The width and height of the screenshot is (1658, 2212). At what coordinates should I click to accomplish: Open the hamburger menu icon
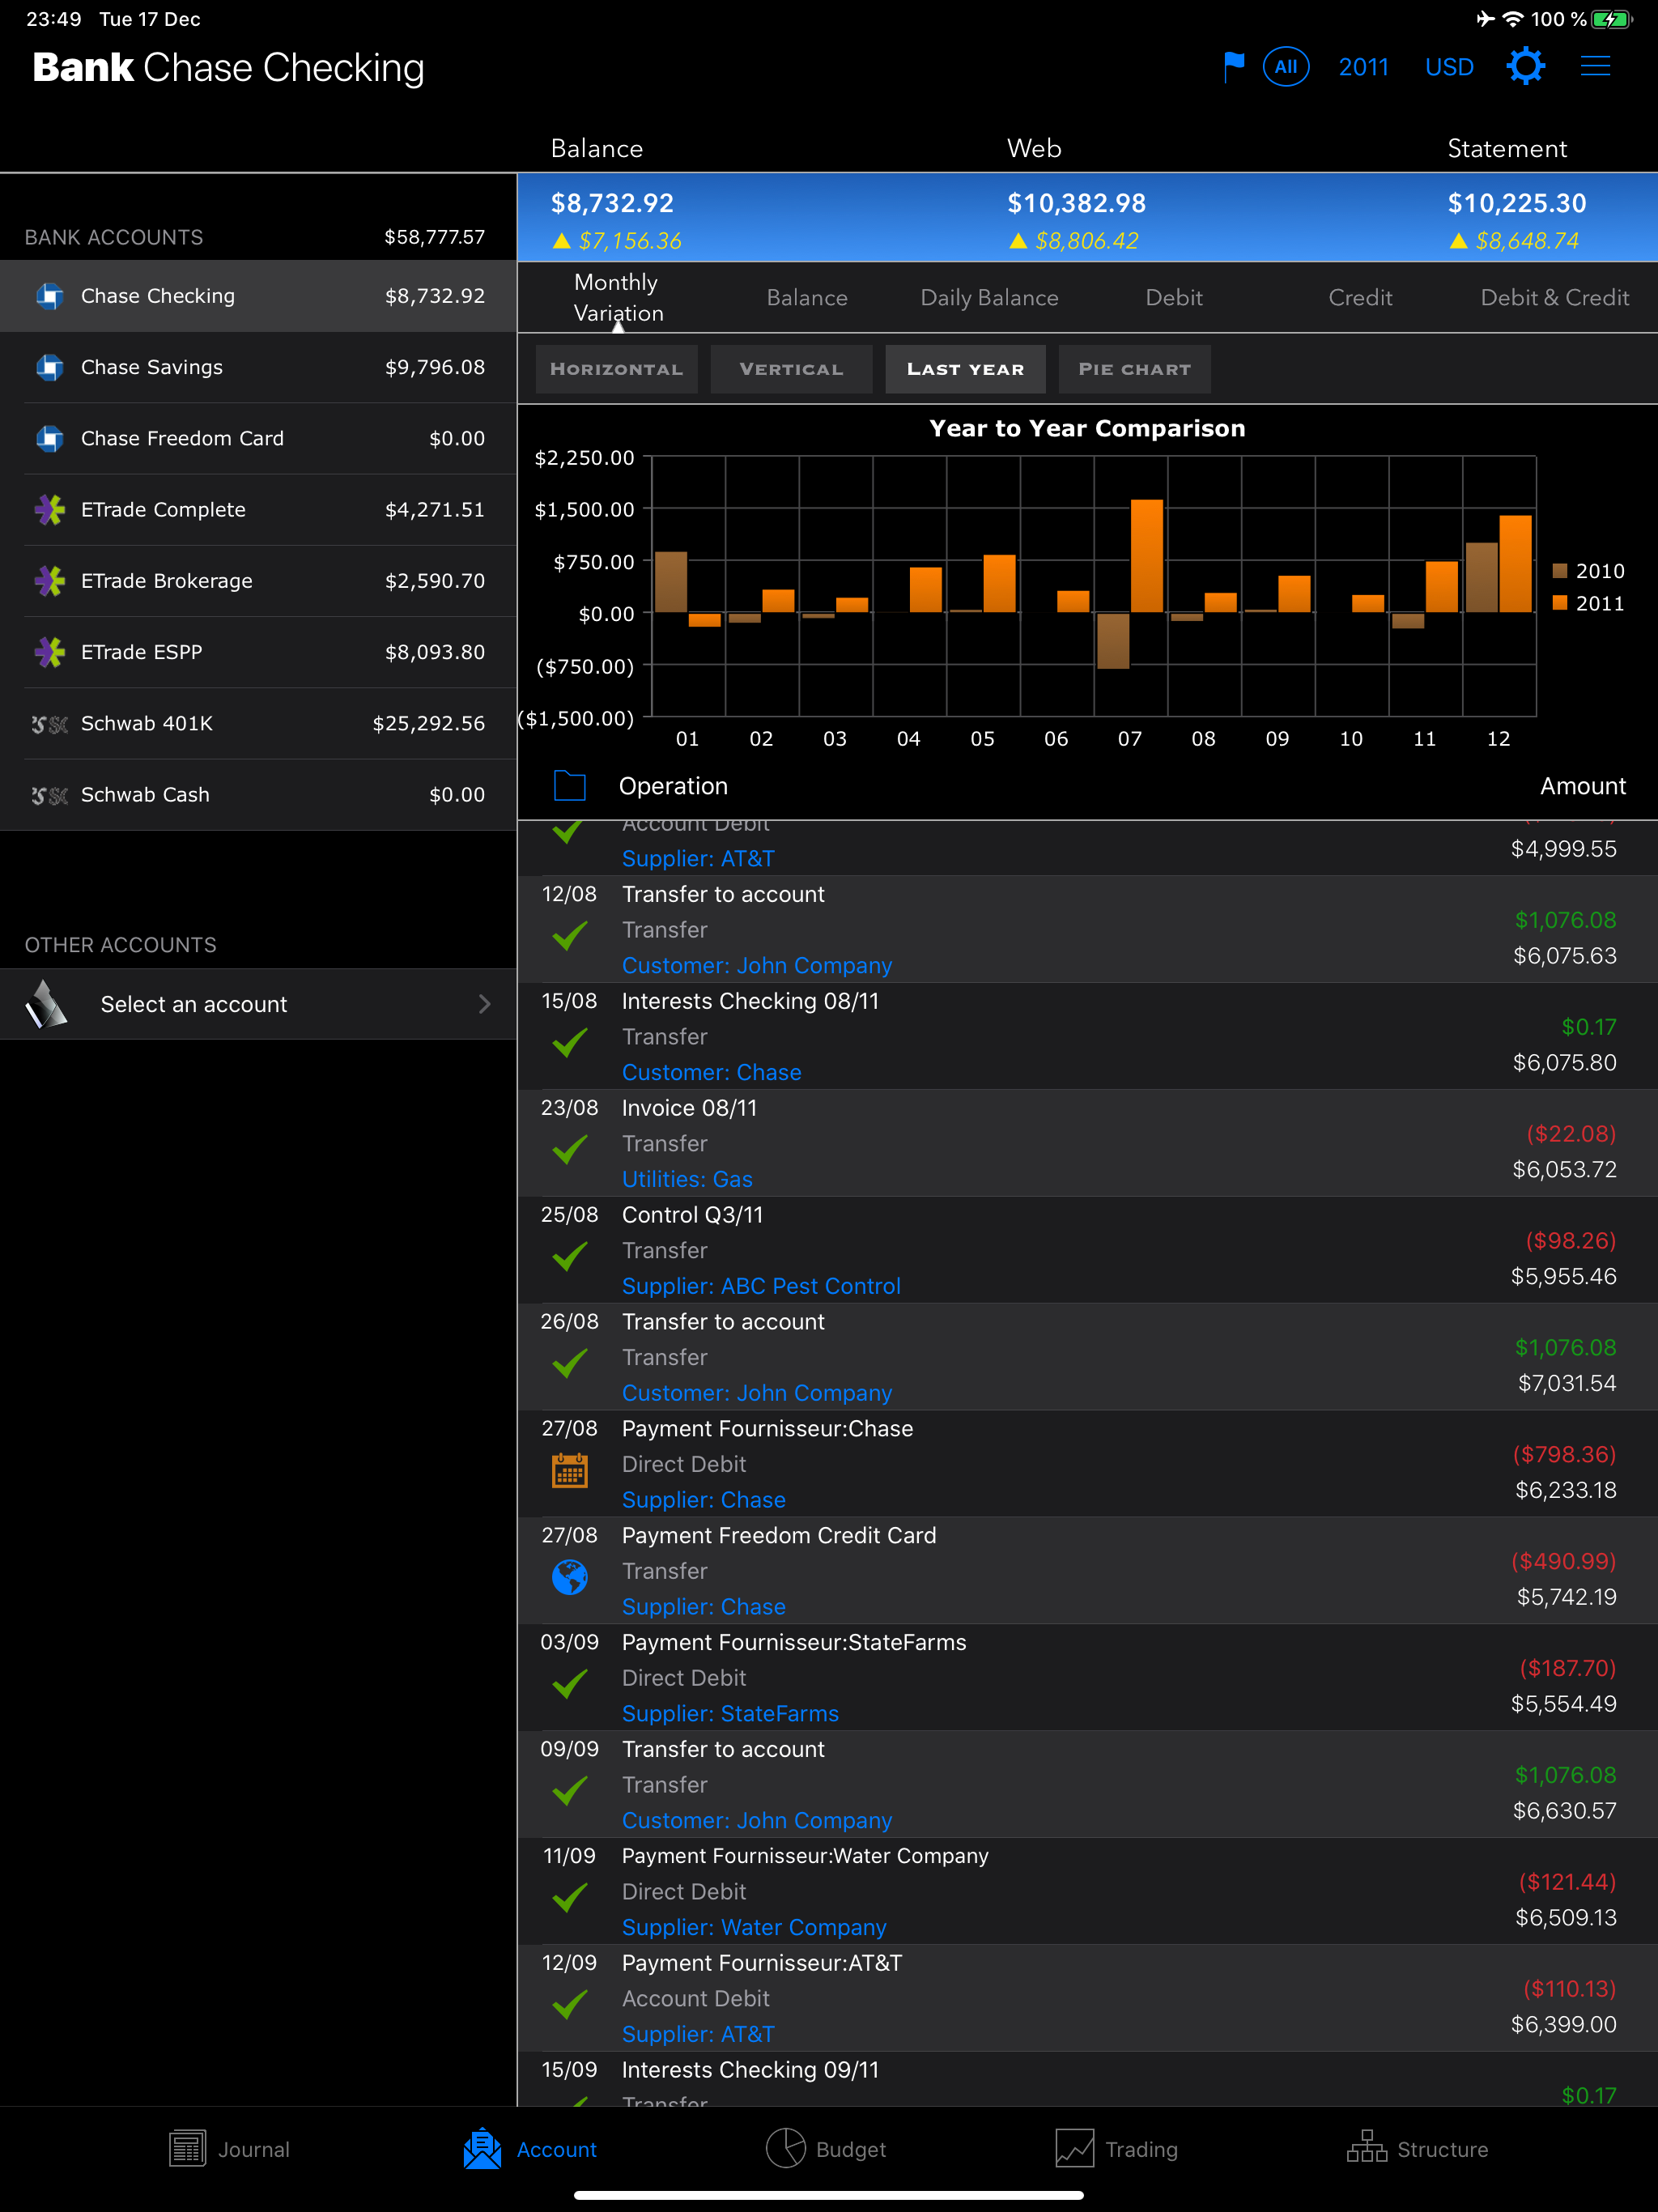tap(1595, 67)
